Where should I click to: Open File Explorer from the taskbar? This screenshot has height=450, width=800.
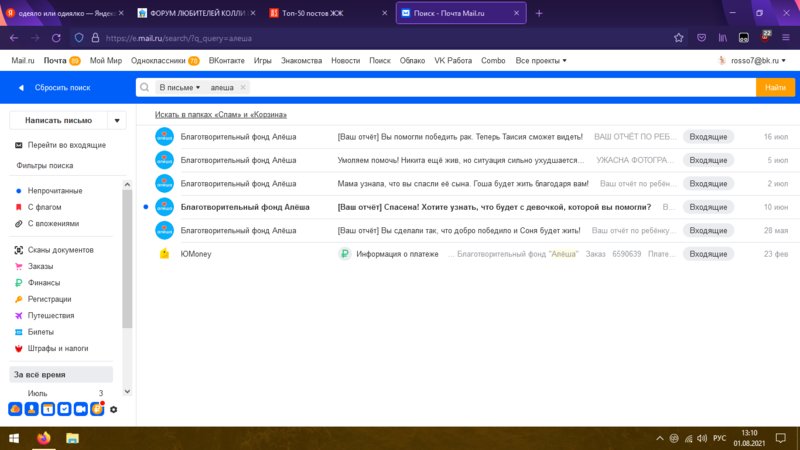click(x=72, y=438)
